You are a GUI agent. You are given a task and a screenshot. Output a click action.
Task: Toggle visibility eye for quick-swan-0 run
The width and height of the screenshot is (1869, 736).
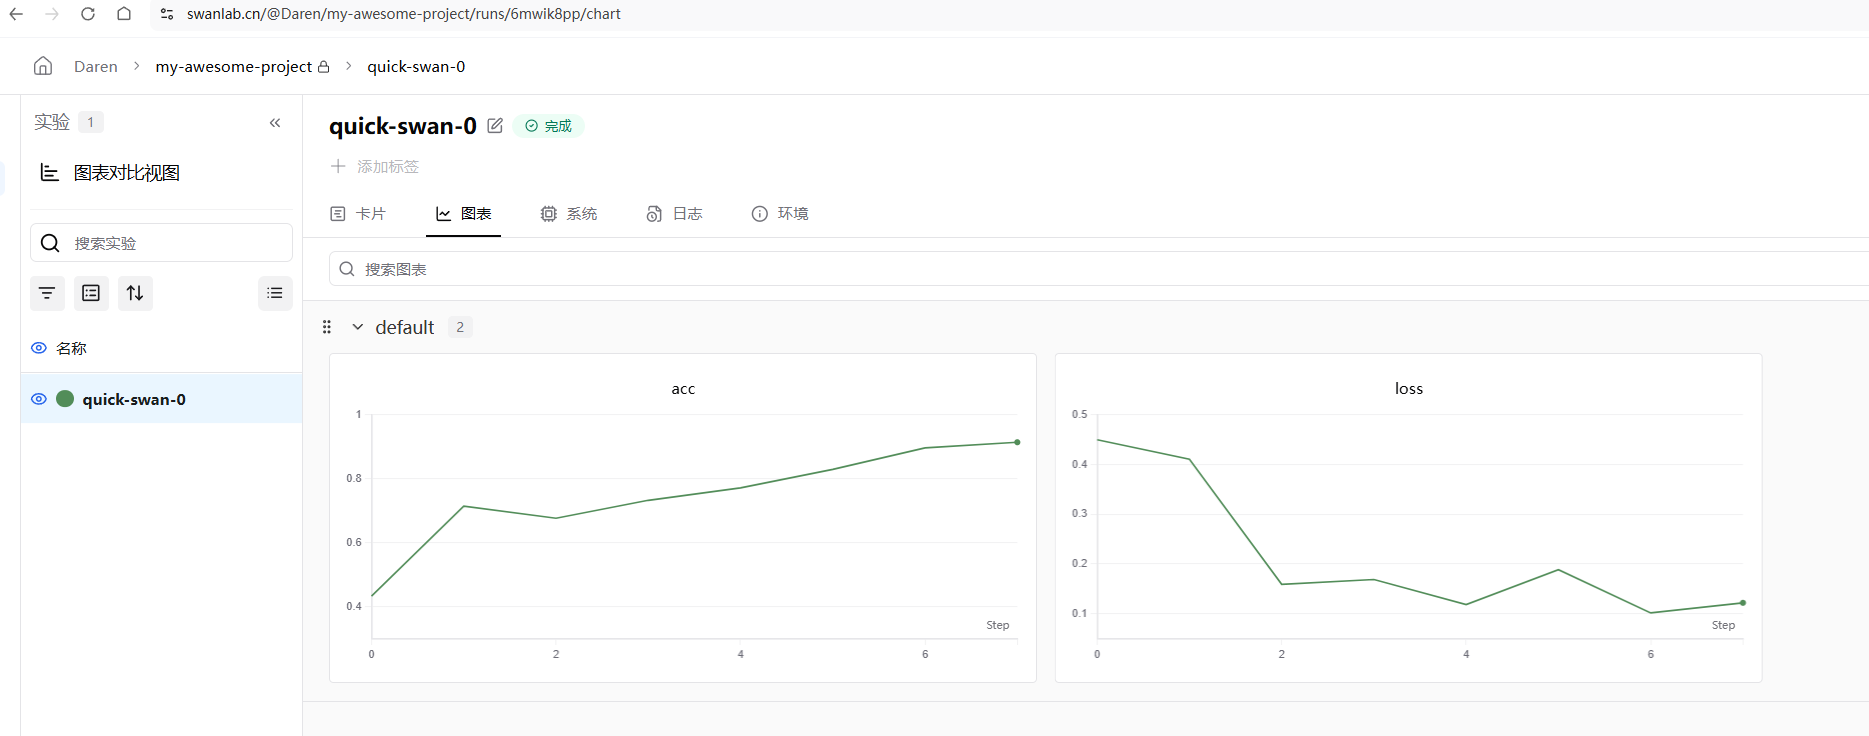pyautogui.click(x=39, y=399)
